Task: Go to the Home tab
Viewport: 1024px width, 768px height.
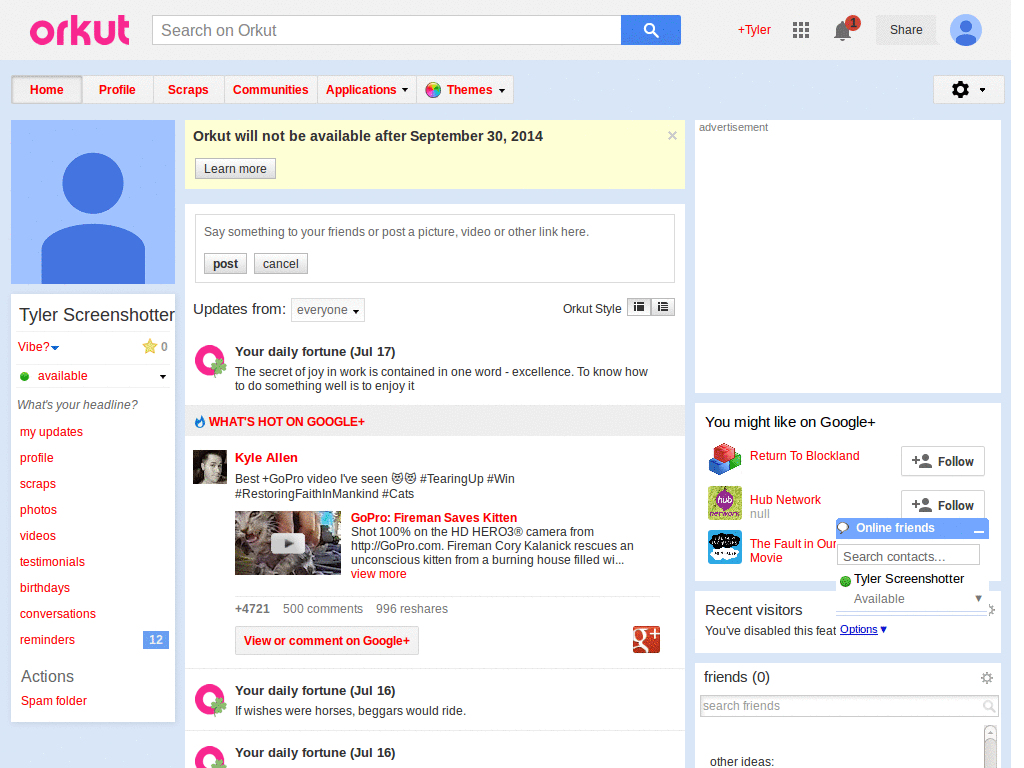Action: click(47, 90)
